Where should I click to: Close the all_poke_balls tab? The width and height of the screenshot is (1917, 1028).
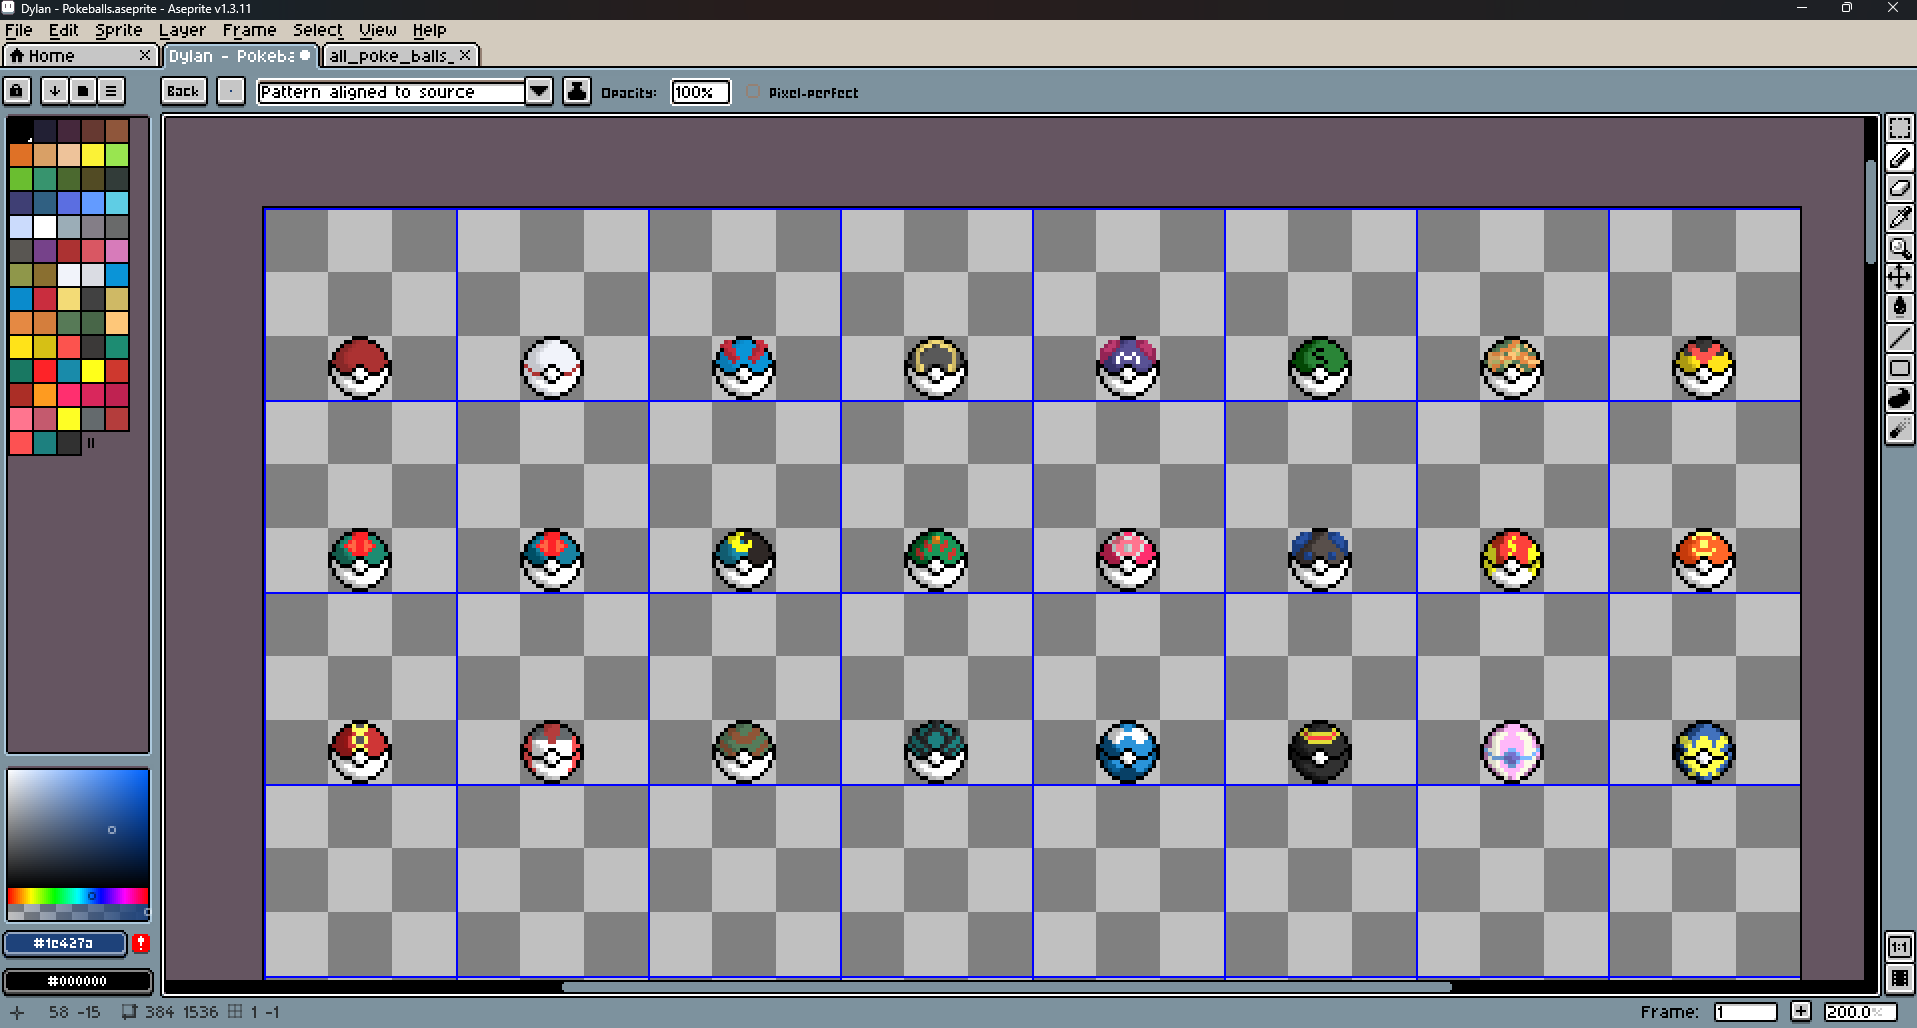(465, 55)
